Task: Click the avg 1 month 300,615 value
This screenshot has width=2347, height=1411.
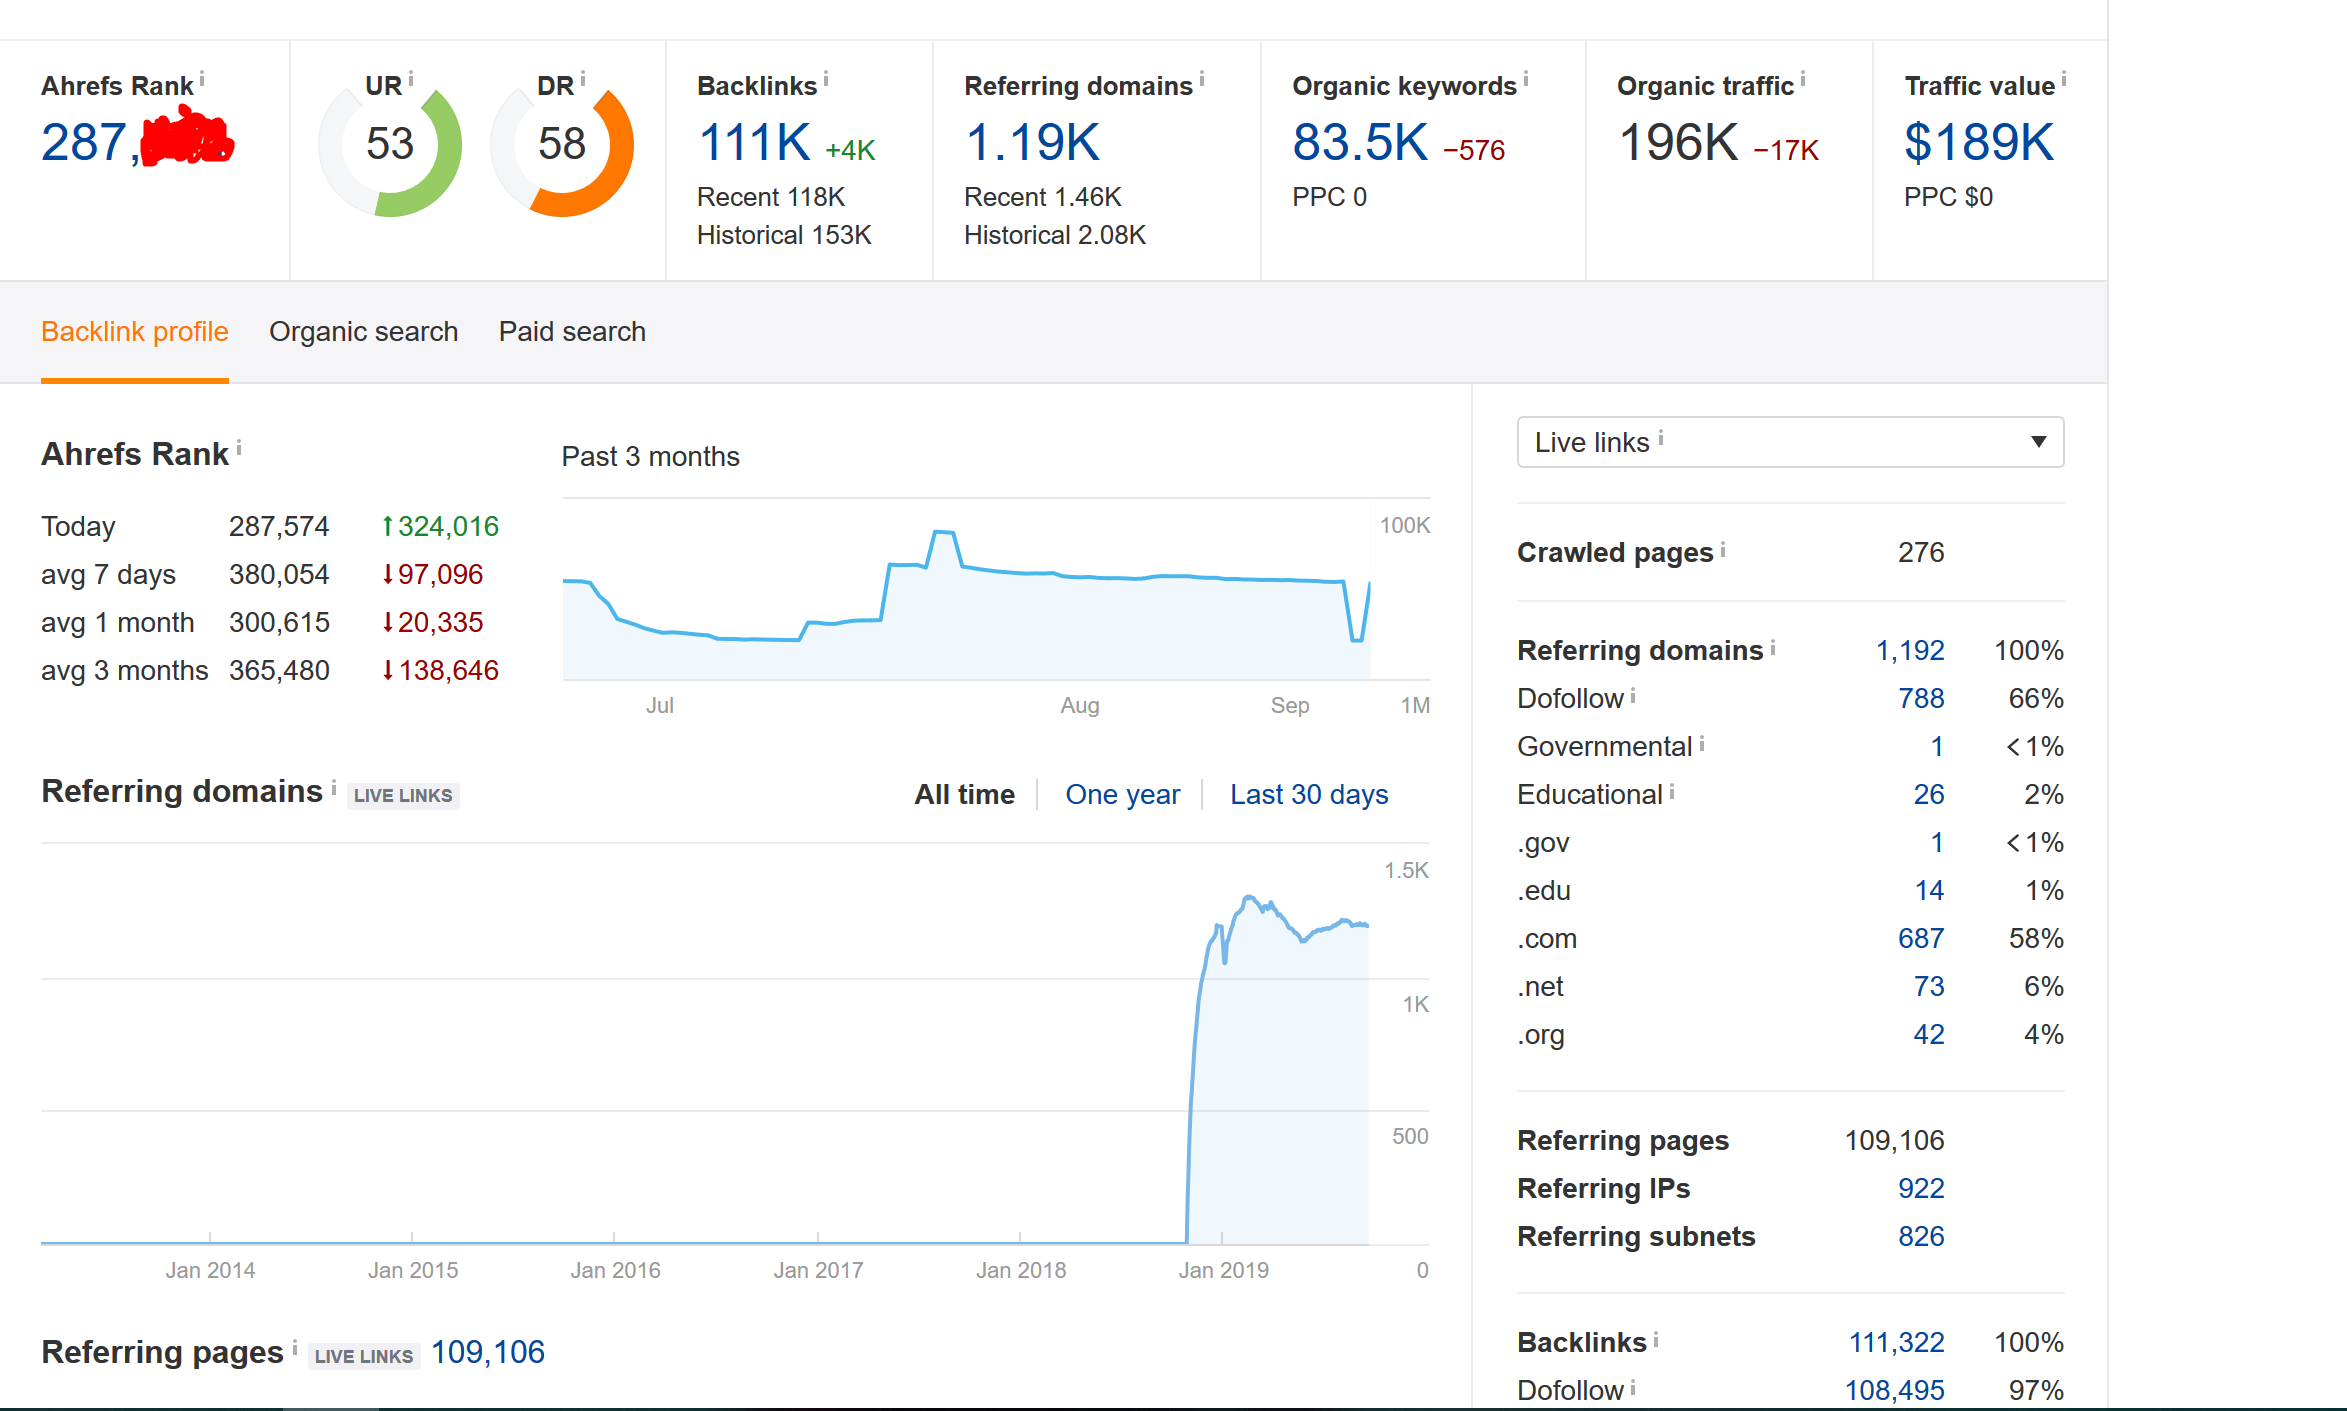Action: 279,623
